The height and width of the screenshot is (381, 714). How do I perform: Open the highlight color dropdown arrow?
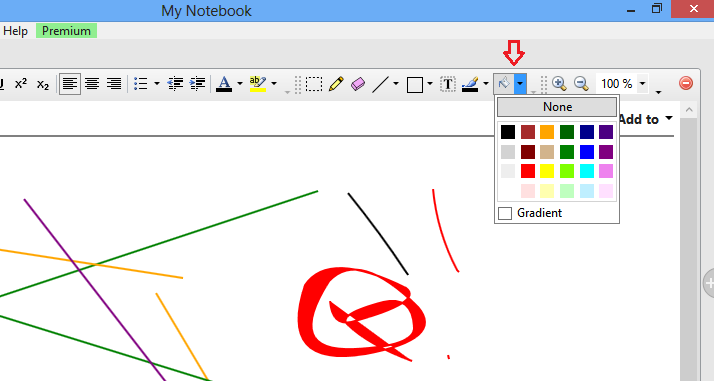pyautogui.click(x=274, y=84)
